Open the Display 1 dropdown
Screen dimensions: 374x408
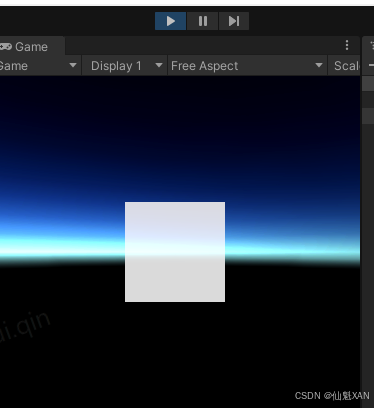[124, 66]
